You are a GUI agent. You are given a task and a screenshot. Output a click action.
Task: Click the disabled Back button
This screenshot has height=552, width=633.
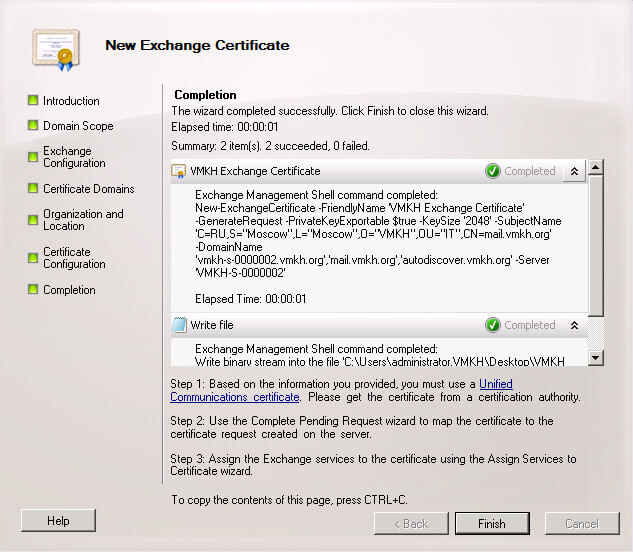click(411, 524)
